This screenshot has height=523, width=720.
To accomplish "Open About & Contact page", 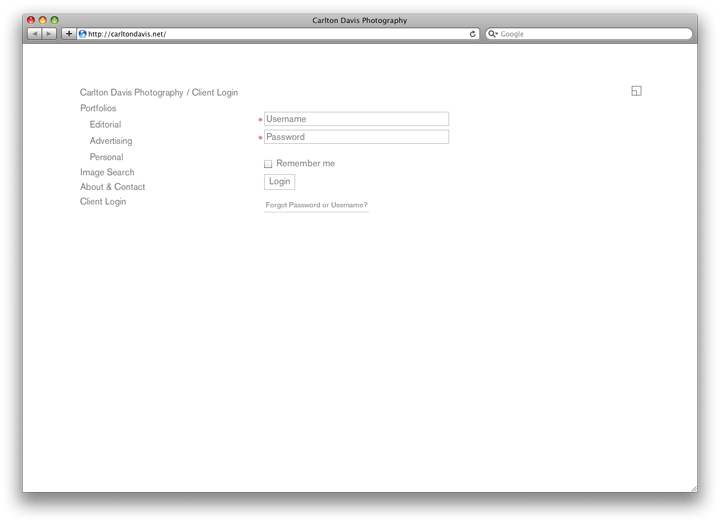I will click(112, 187).
